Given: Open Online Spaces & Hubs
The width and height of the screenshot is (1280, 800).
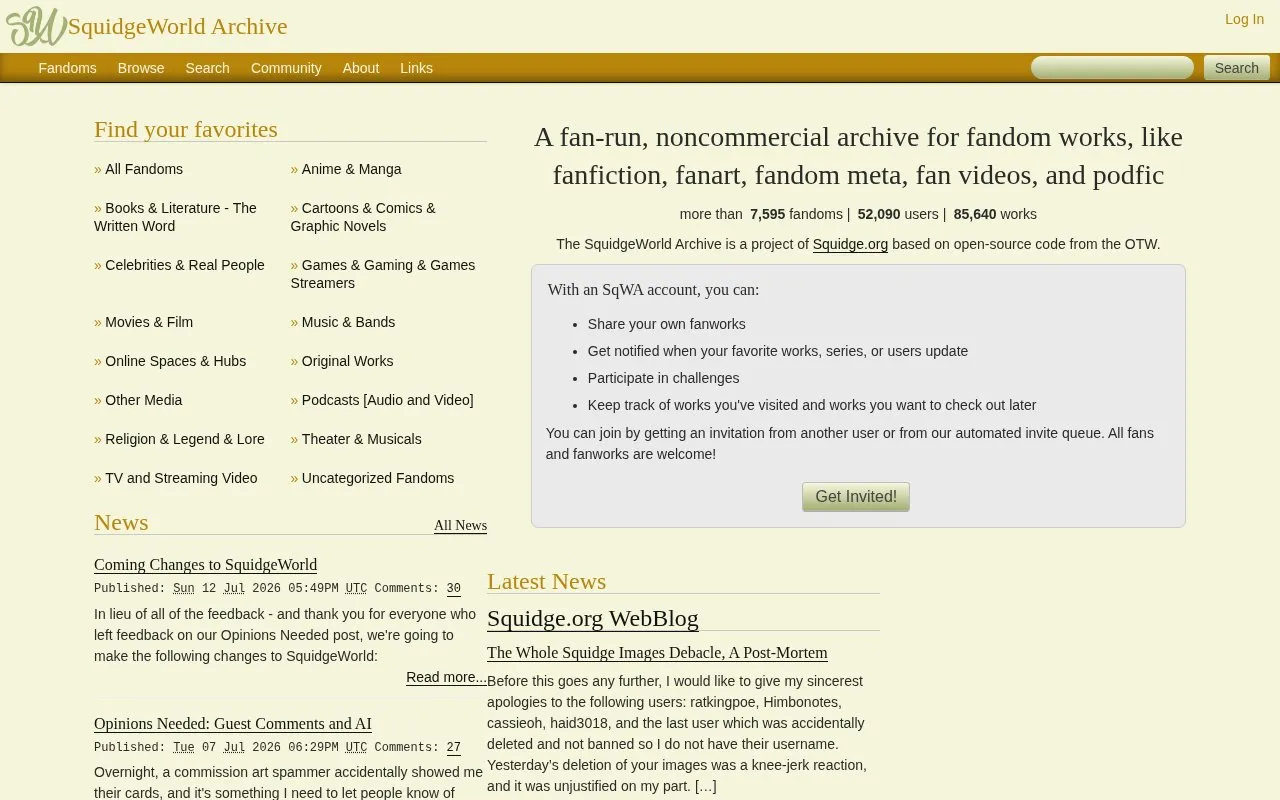Looking at the screenshot, I should [175, 361].
